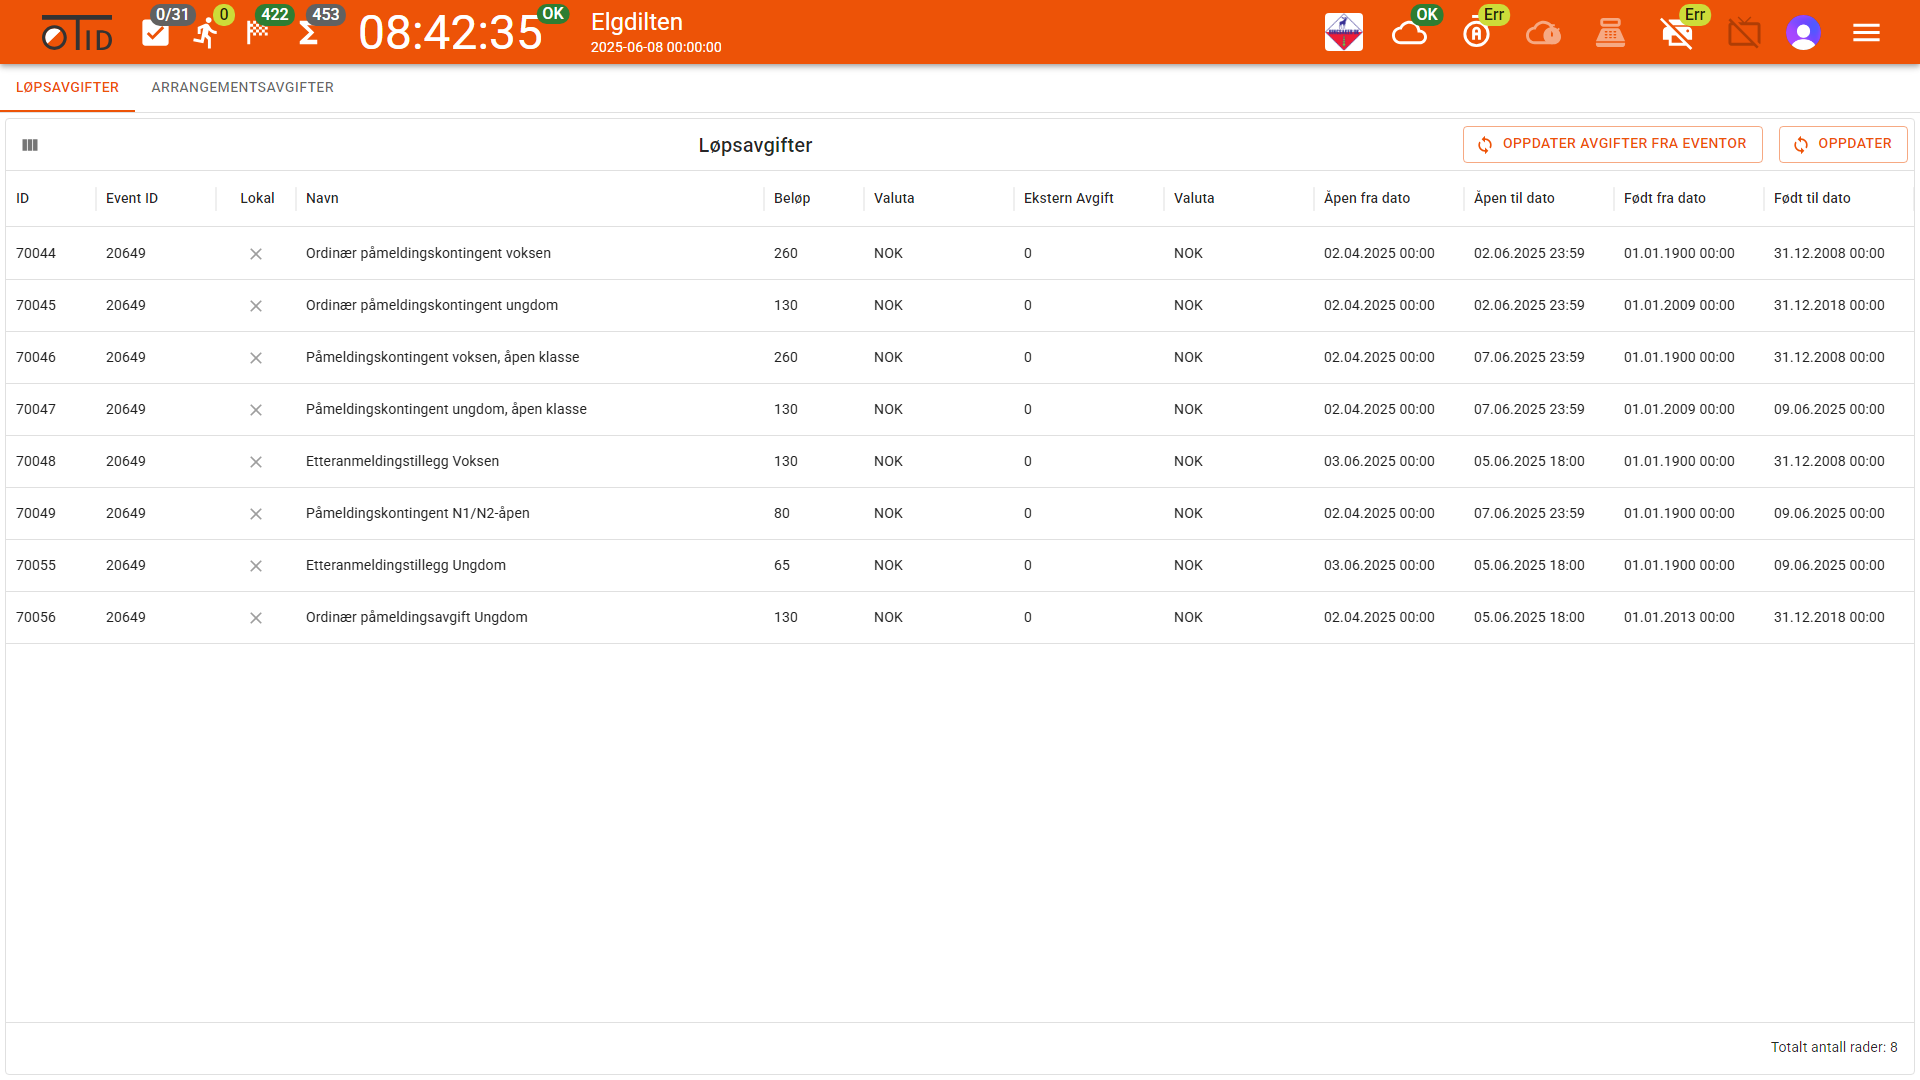Open the cloud OK status icon

click(x=1410, y=33)
